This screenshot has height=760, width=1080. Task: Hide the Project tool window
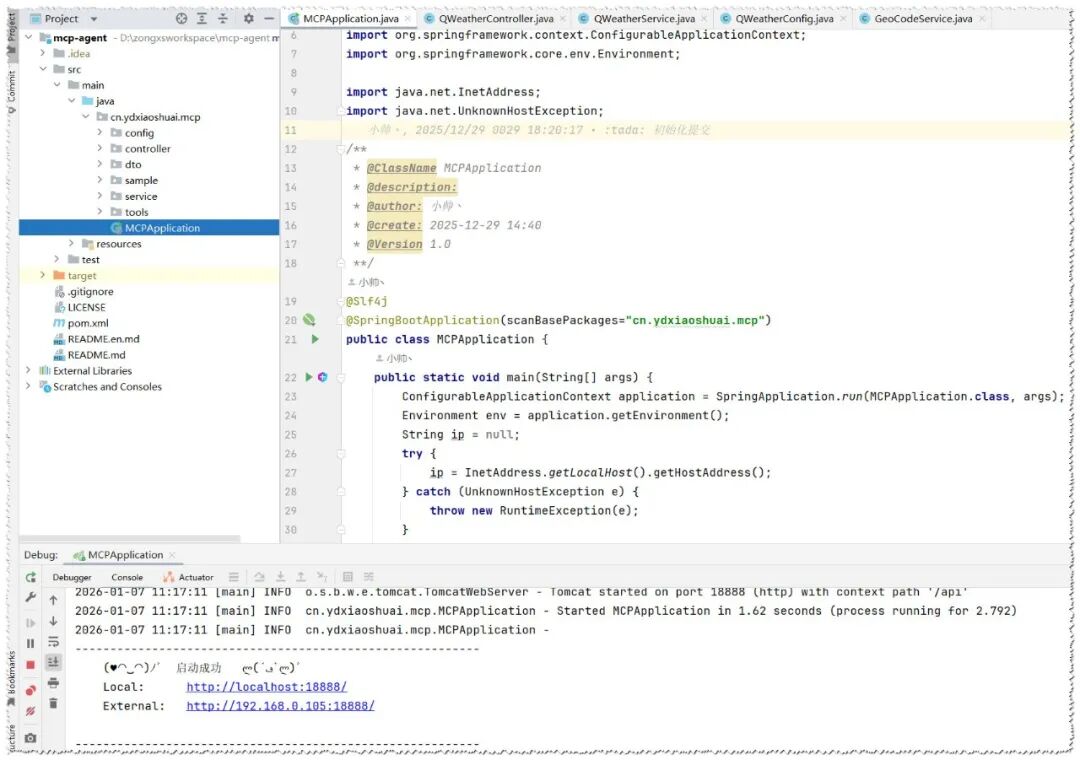pos(269,19)
